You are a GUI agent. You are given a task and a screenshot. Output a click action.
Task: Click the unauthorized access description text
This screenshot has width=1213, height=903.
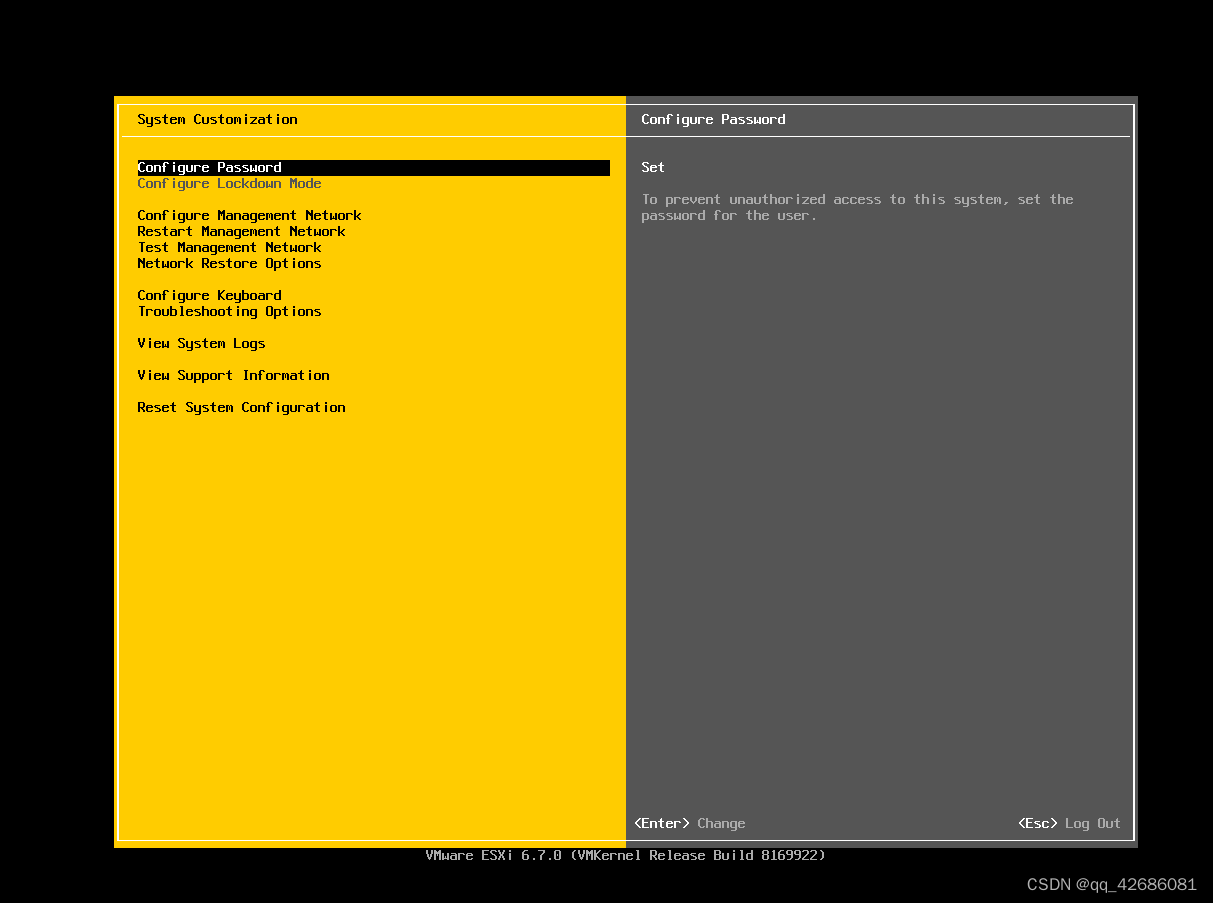click(x=857, y=208)
